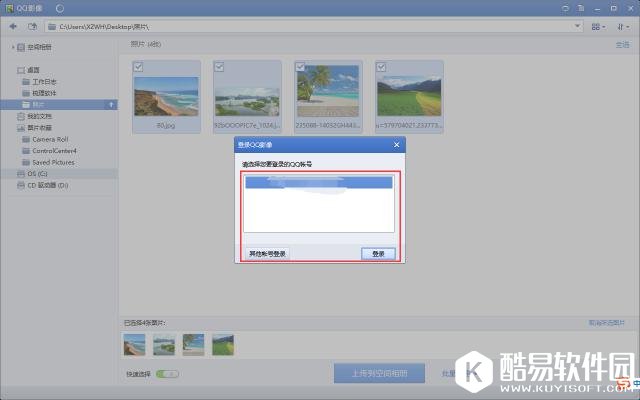
Task: Close the 登录QQ影像 dialog
Action: pos(396,145)
